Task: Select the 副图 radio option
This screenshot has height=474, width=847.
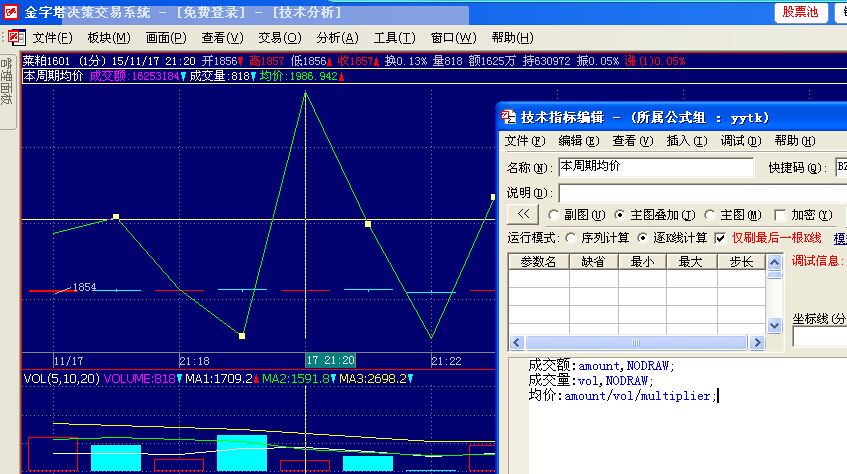Action: click(x=554, y=215)
